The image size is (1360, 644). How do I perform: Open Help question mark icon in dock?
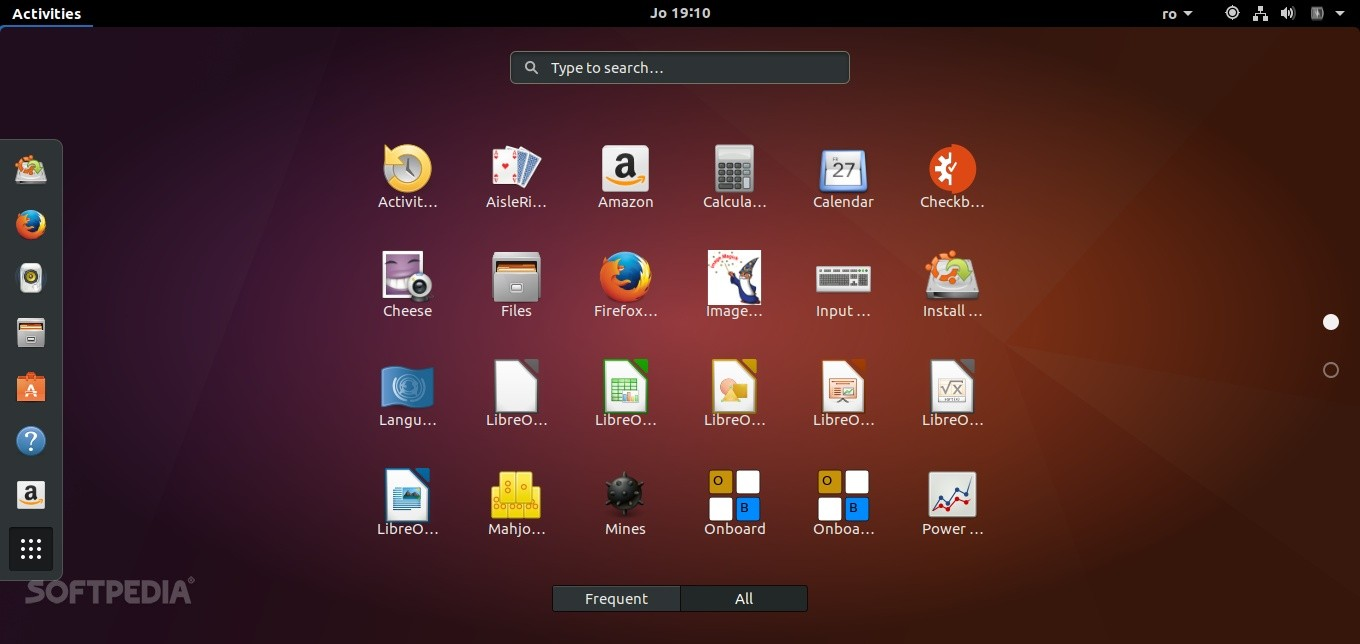click(x=31, y=440)
